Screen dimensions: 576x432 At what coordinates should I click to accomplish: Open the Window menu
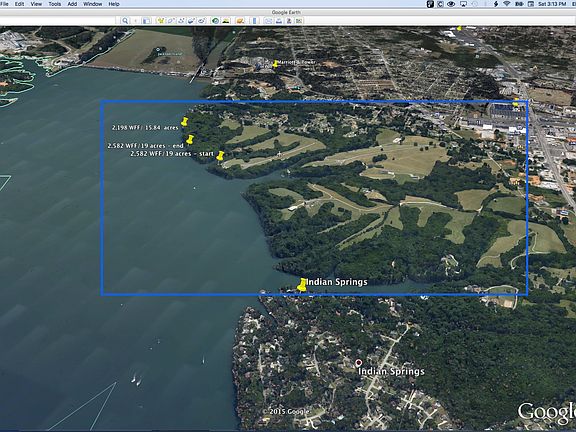(93, 4)
